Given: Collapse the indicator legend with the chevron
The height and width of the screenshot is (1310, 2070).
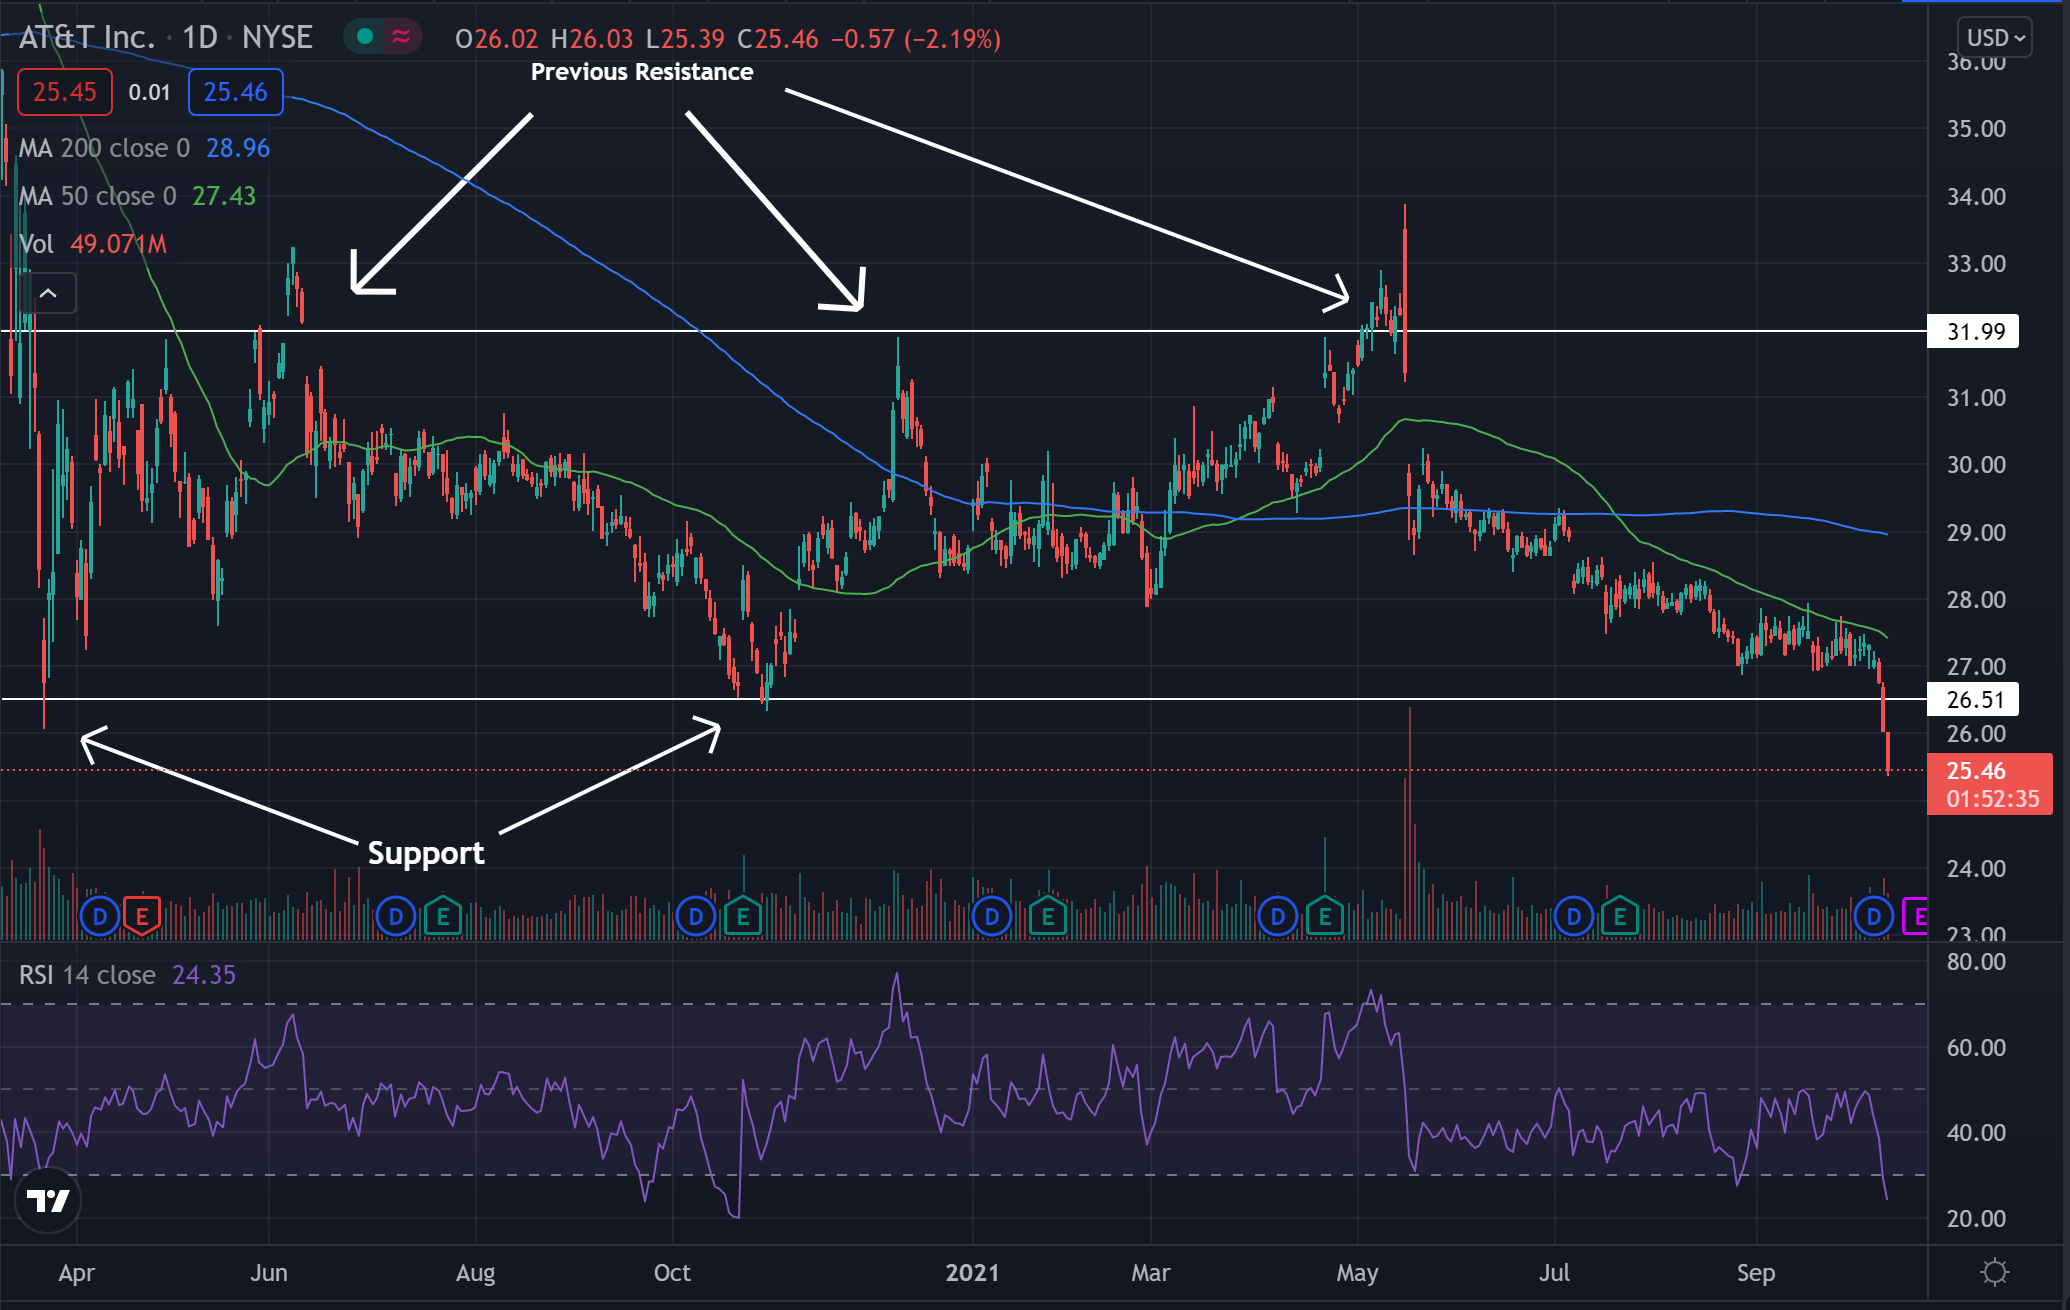Looking at the screenshot, I should (48, 294).
